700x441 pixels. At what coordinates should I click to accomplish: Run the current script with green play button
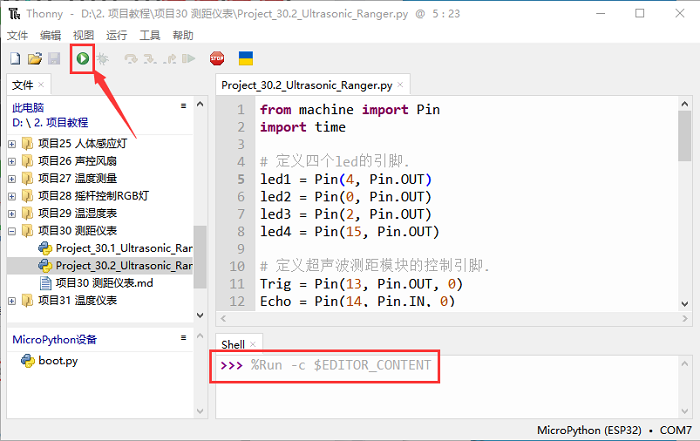tap(82, 59)
